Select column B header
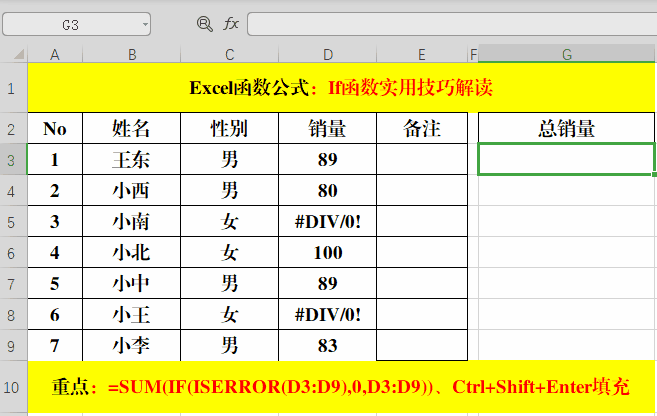This screenshot has width=657, height=416. pos(132,54)
